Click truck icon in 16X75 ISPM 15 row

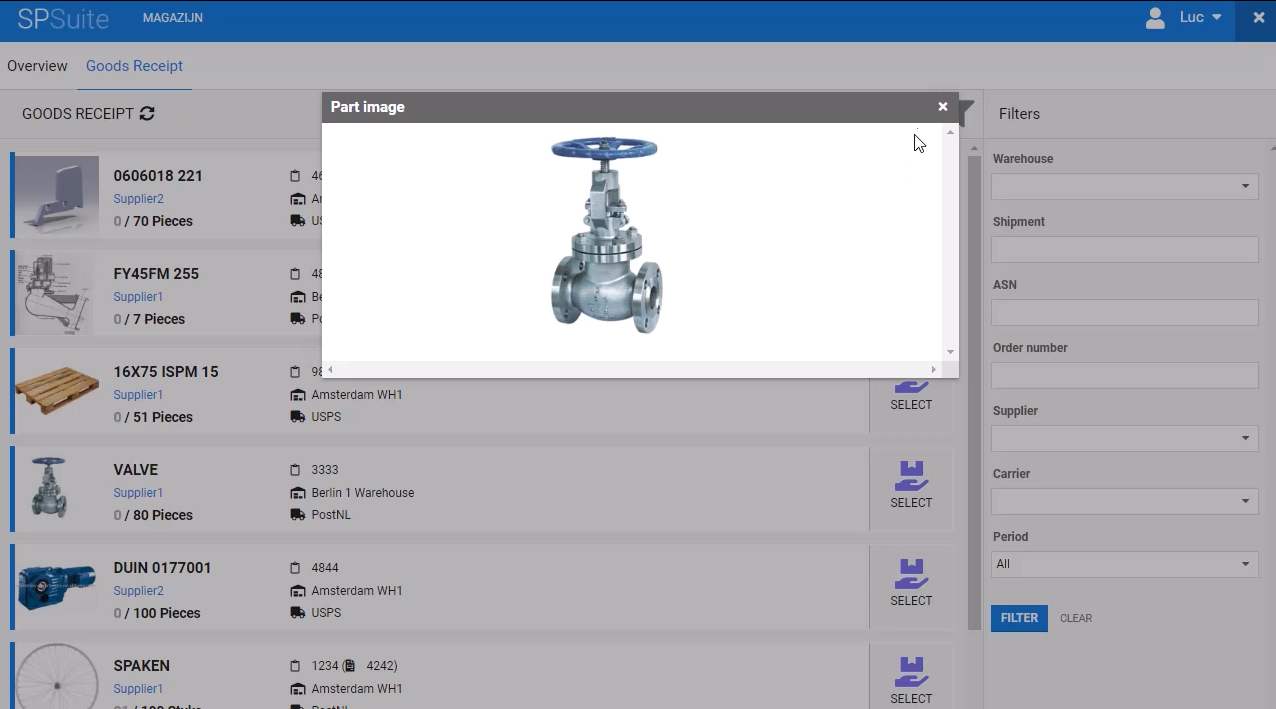point(297,417)
